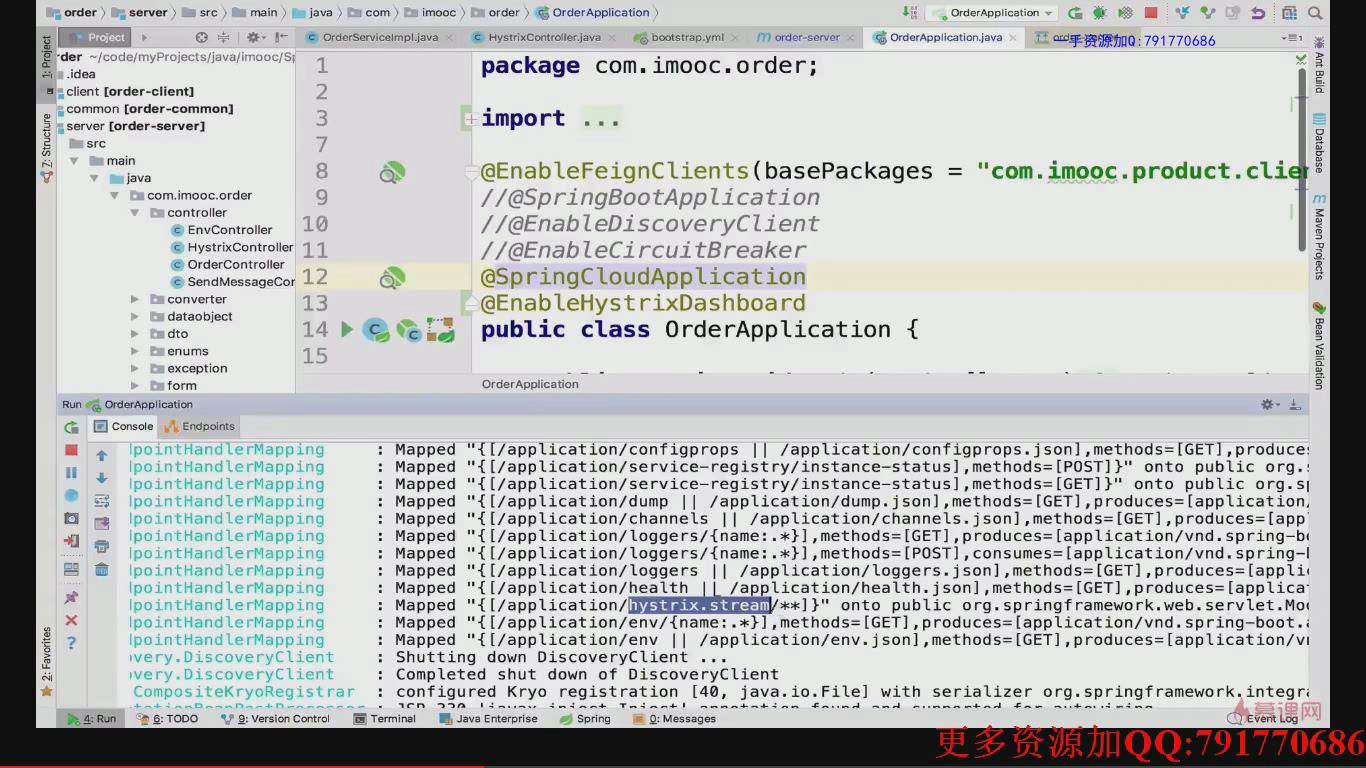The image size is (1366, 768).
Task: Switch to HystrixController.java tab
Action: tap(544, 37)
